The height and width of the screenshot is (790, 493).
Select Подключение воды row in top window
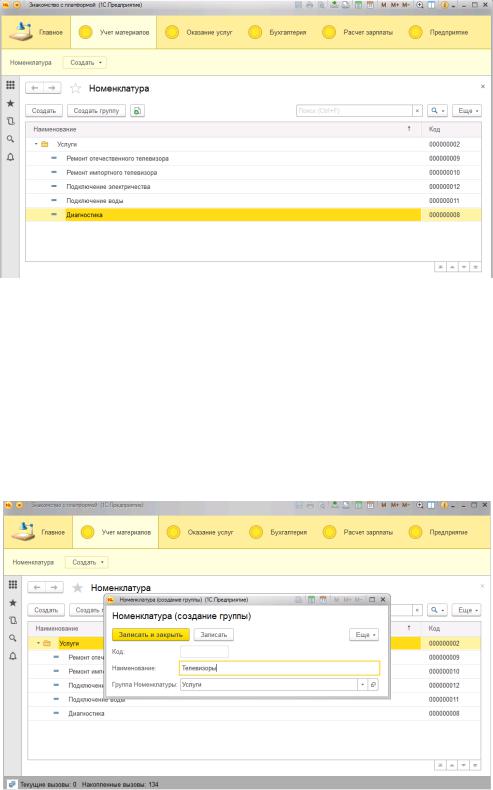[x=253, y=201]
